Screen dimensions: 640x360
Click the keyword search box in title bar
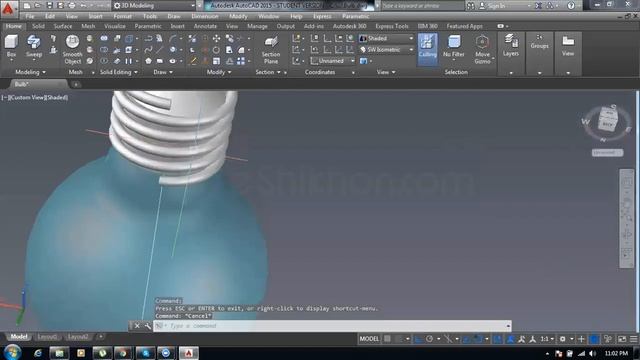(422, 6)
